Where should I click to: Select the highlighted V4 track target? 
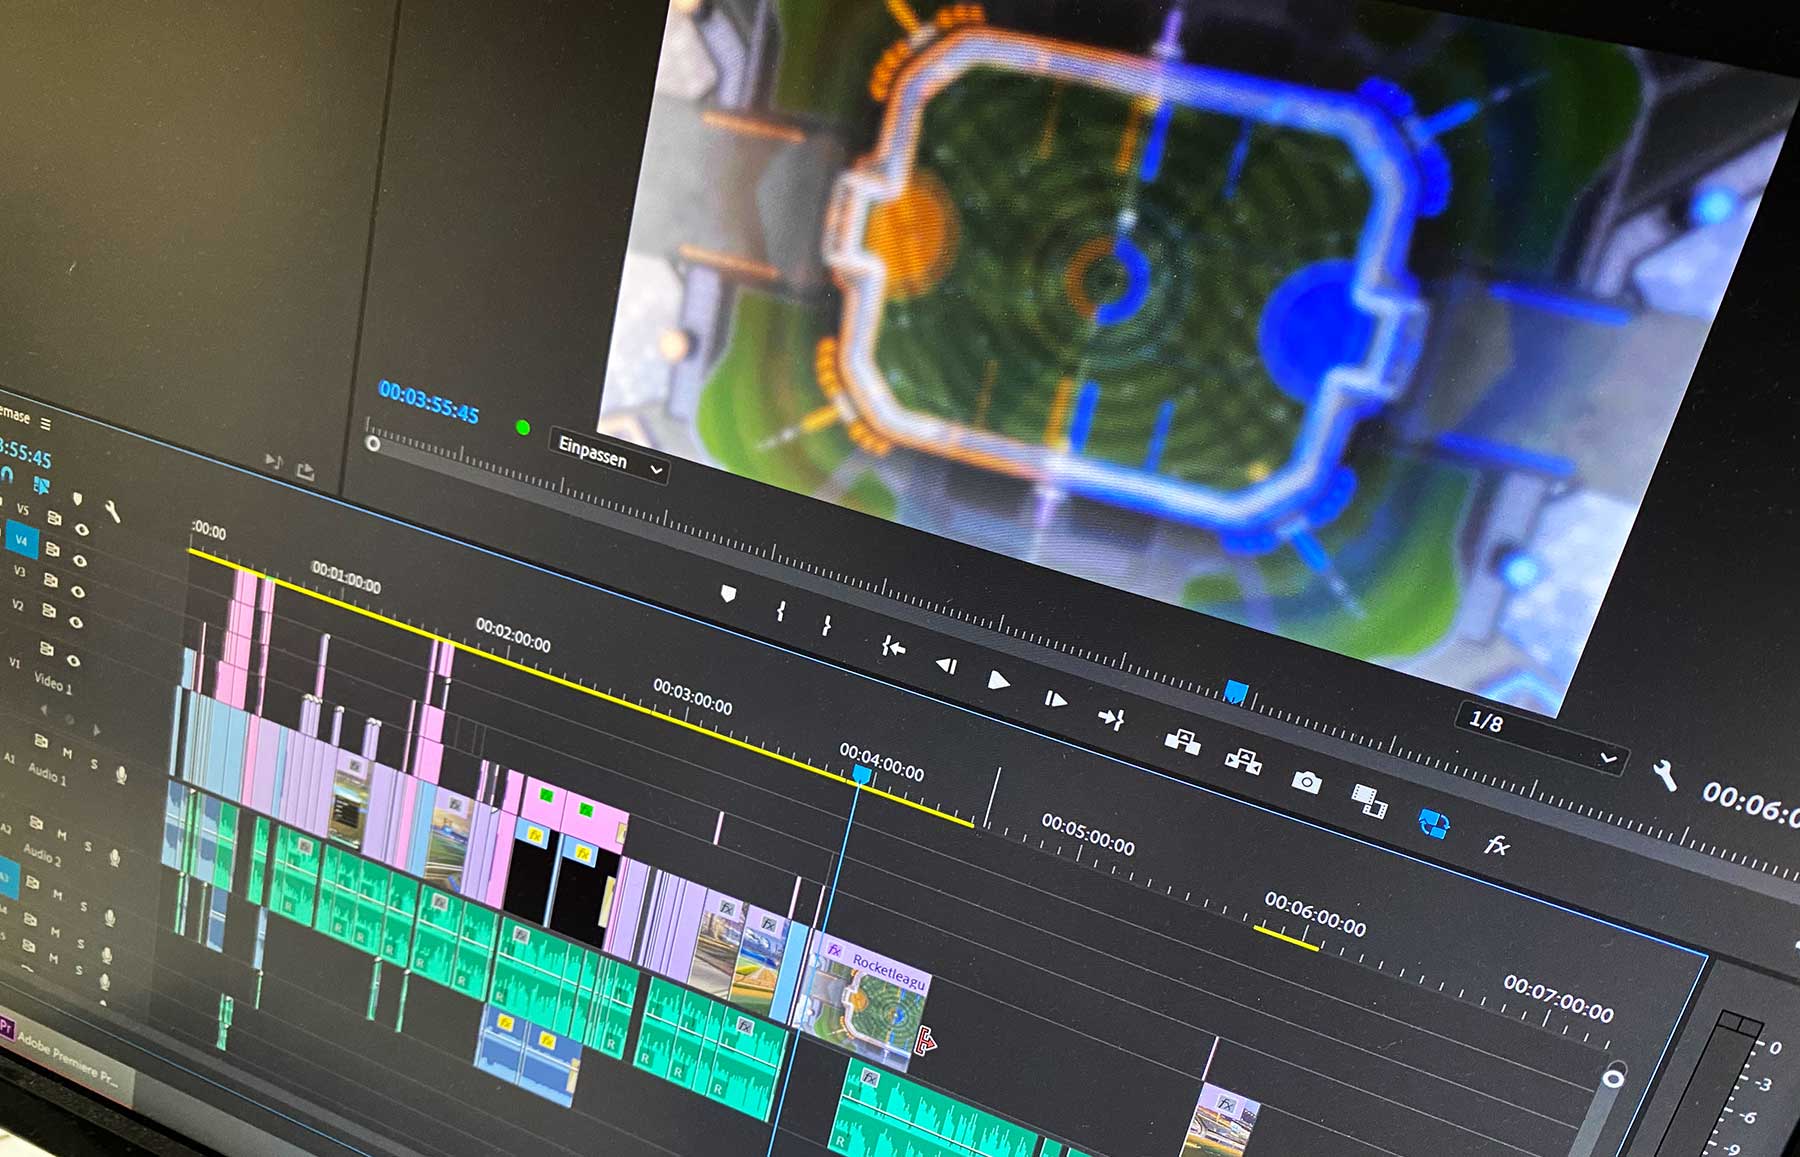[x=21, y=540]
